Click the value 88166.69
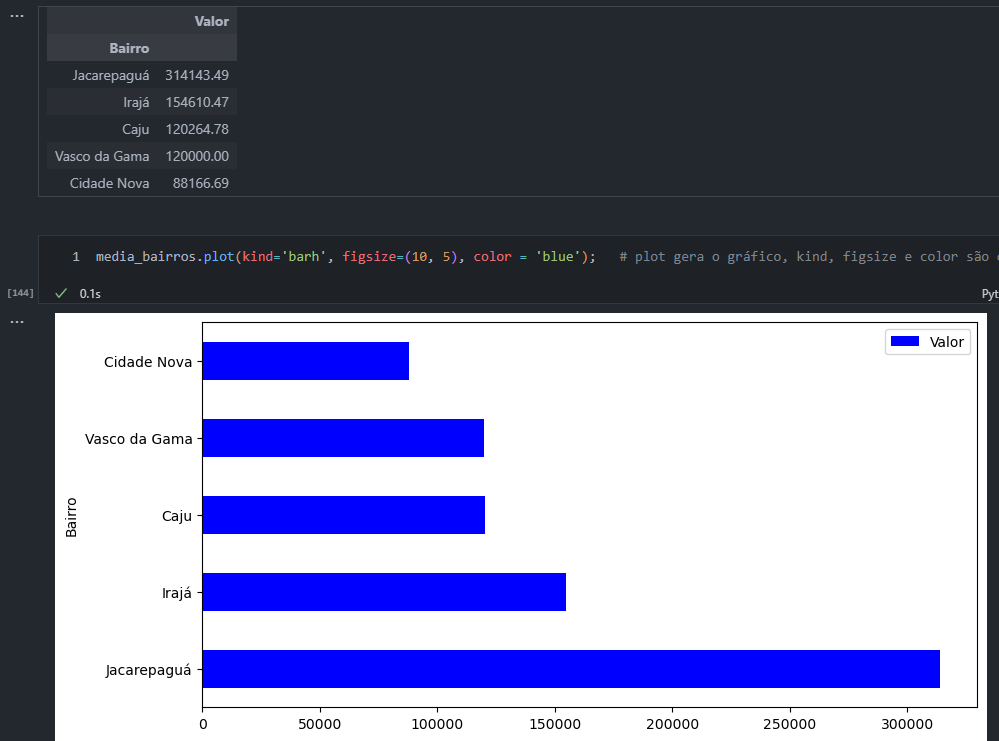The image size is (999, 741). [201, 183]
